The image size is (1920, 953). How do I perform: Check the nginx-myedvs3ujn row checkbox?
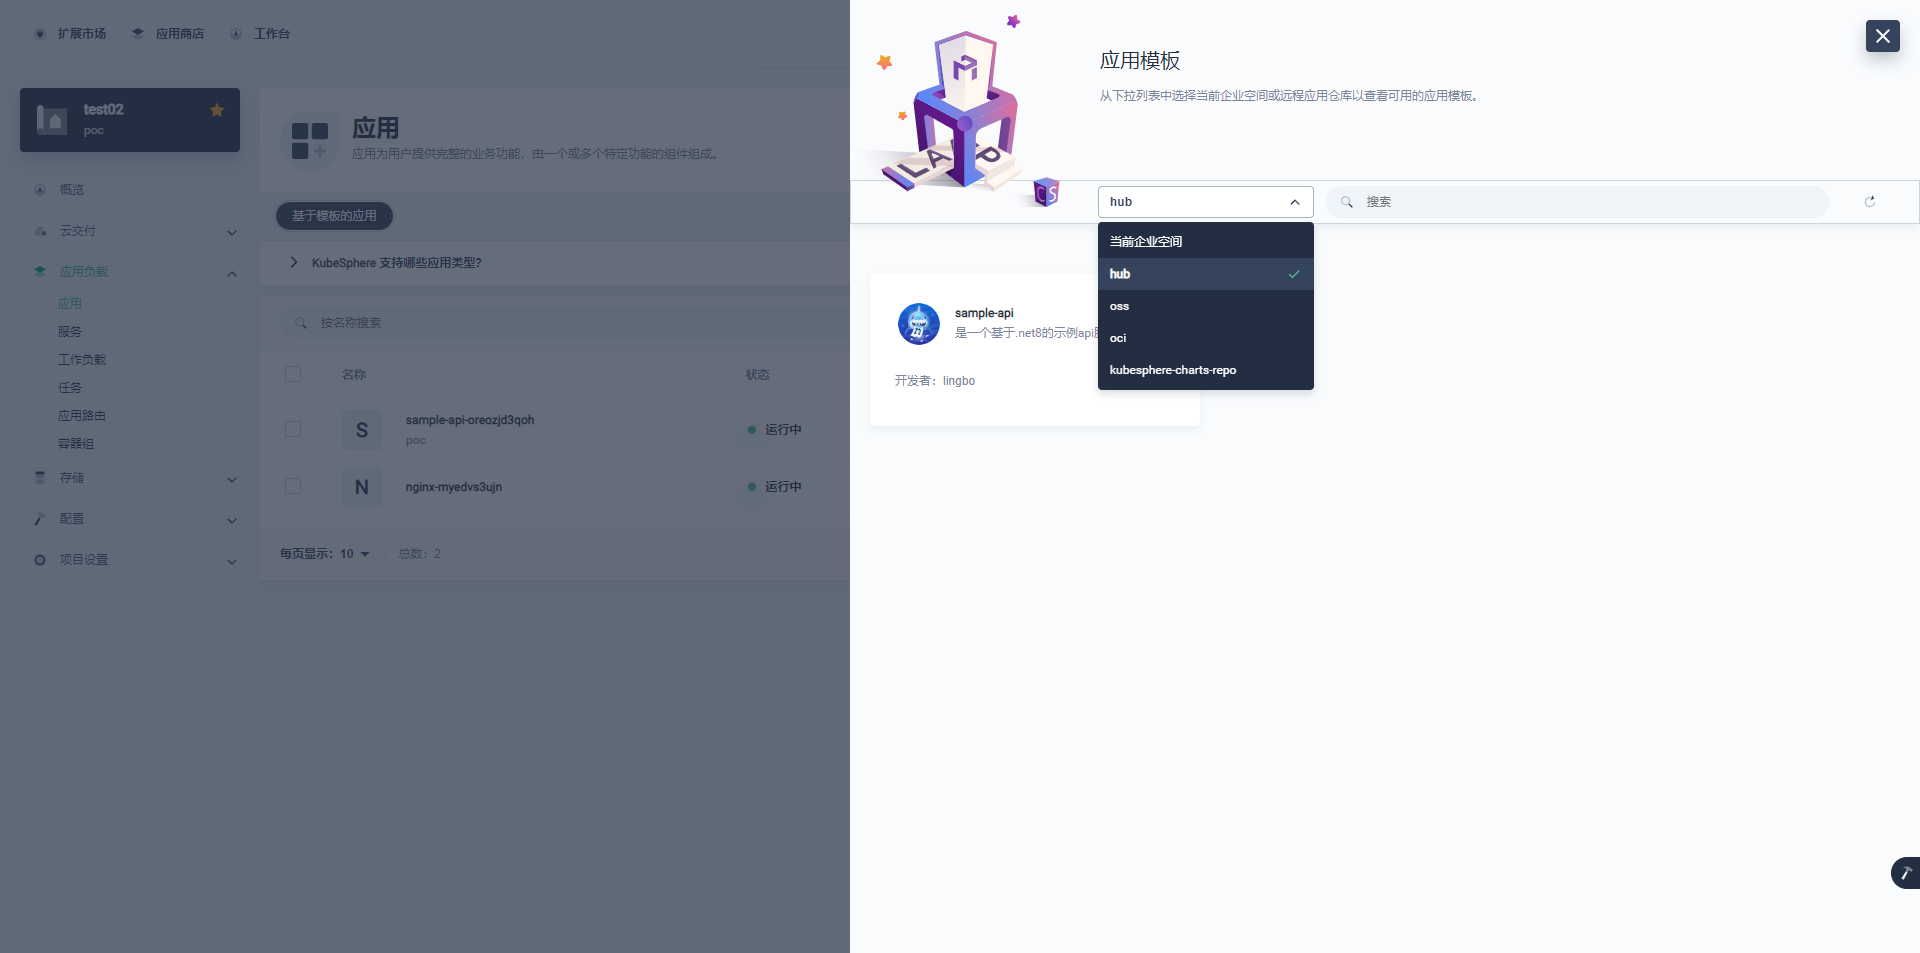point(293,486)
